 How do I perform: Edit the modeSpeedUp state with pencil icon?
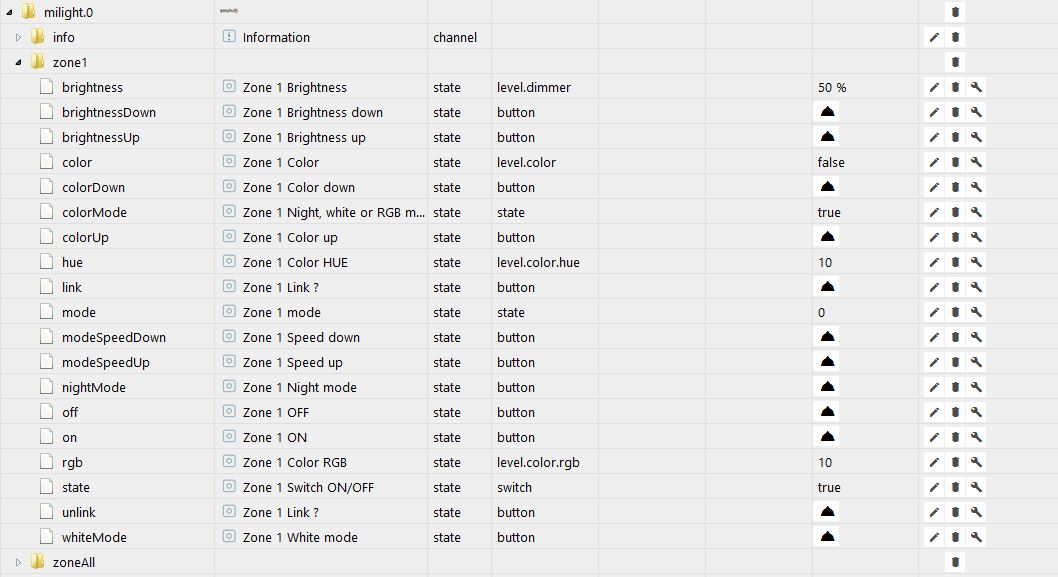coord(934,362)
